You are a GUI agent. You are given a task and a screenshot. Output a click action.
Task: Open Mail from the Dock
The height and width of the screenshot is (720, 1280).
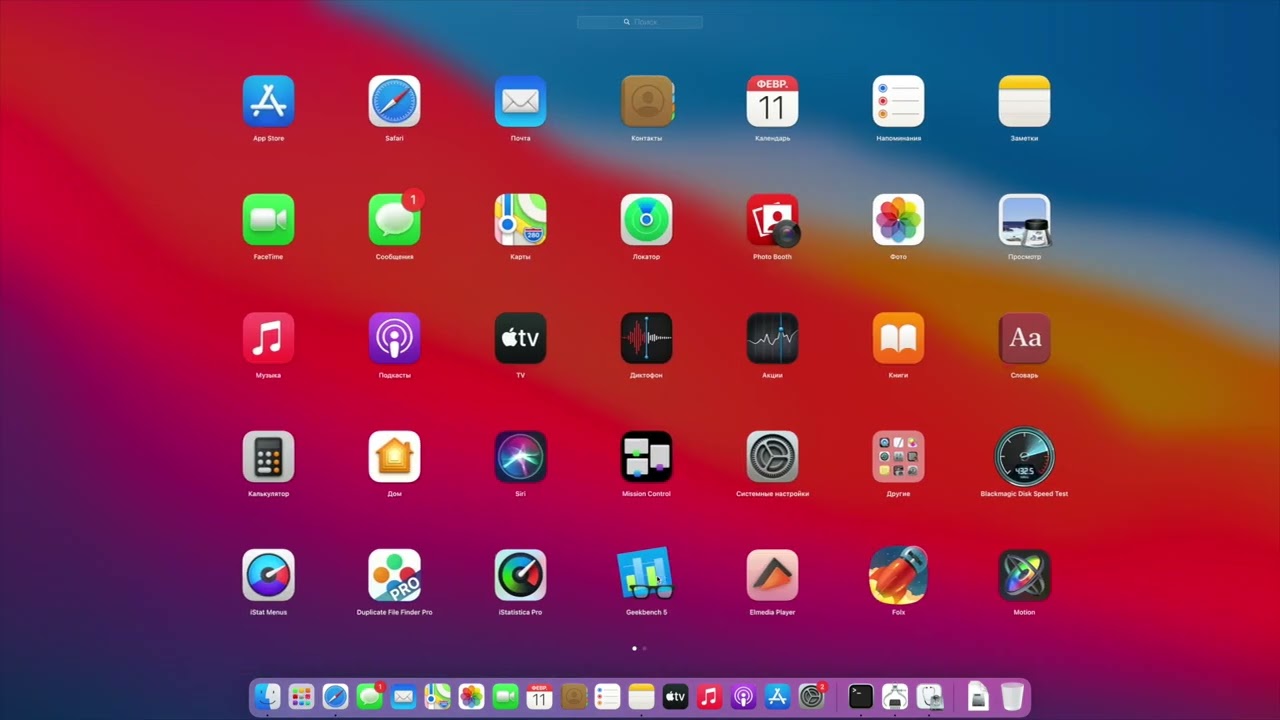click(403, 696)
